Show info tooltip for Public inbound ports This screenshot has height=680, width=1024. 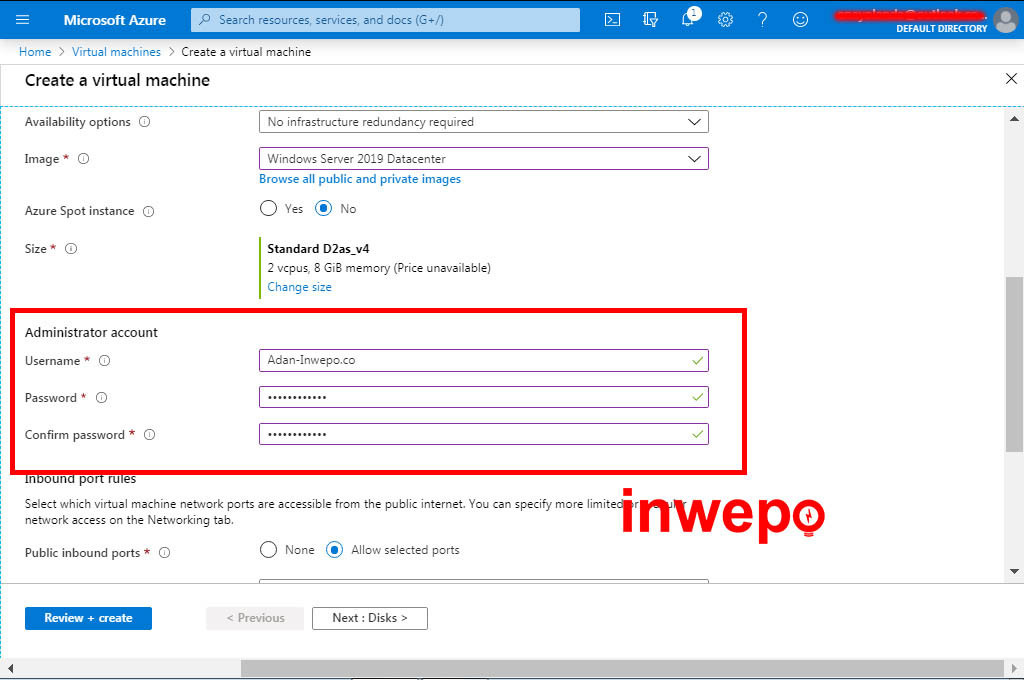(x=165, y=553)
